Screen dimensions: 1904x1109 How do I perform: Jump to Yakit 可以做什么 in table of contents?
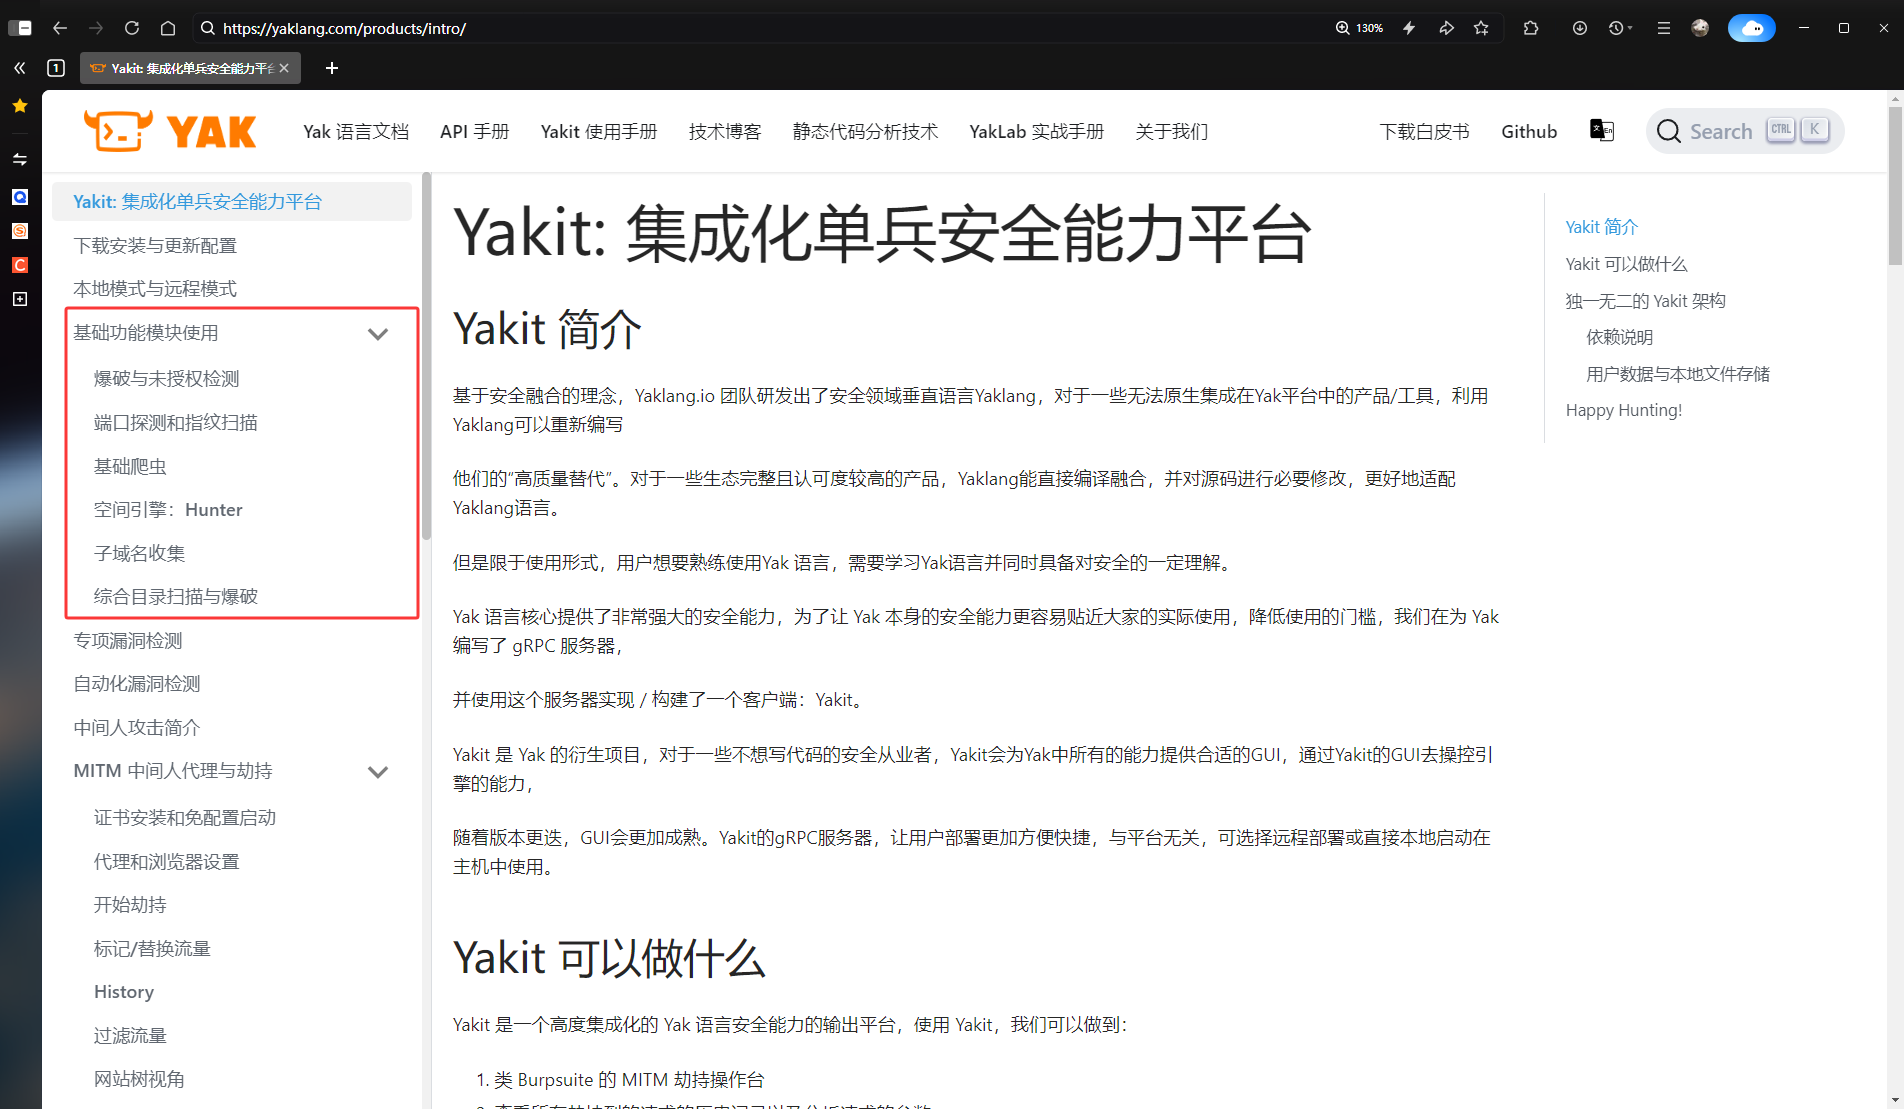click(x=1626, y=264)
